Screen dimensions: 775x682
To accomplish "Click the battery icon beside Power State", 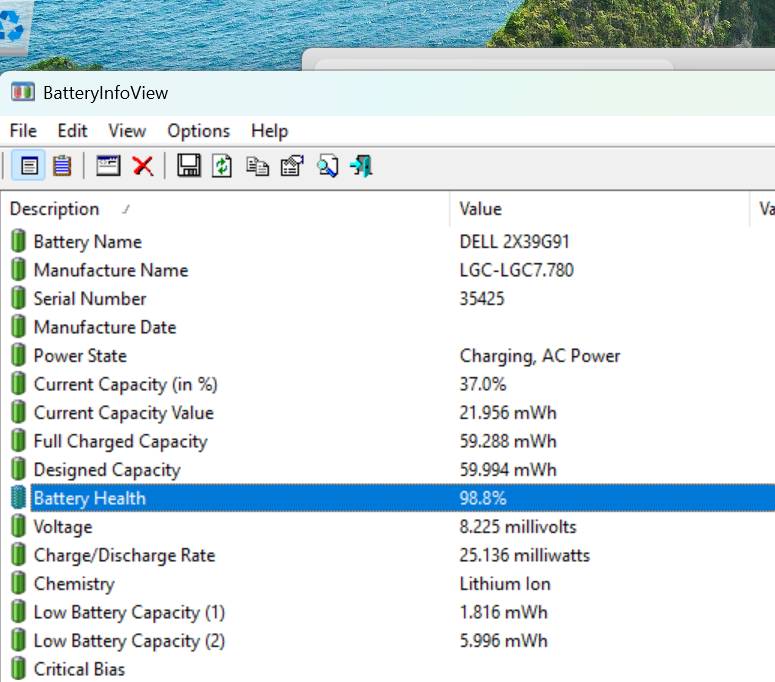I will 18,355.
